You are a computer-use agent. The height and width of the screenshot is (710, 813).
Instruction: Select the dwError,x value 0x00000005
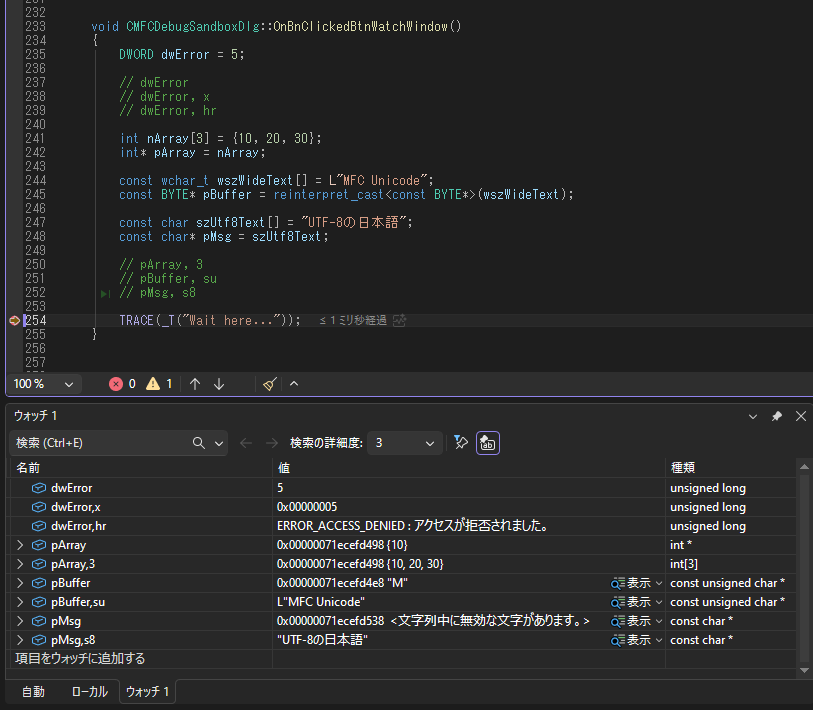point(307,507)
